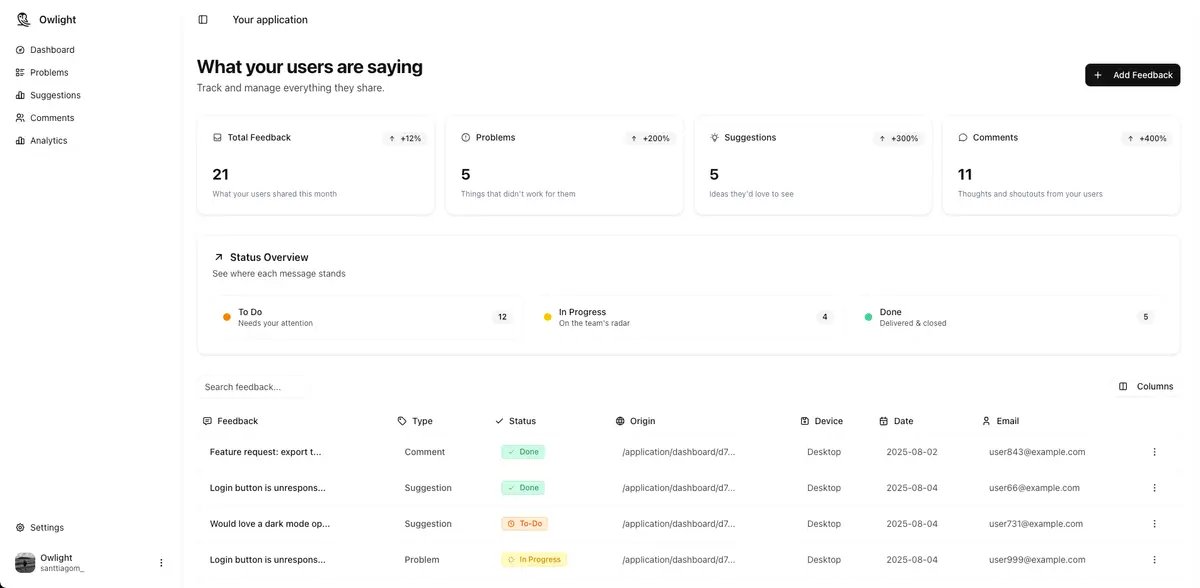Sort by the Email column header
The image size is (1200, 588).
1000,421
